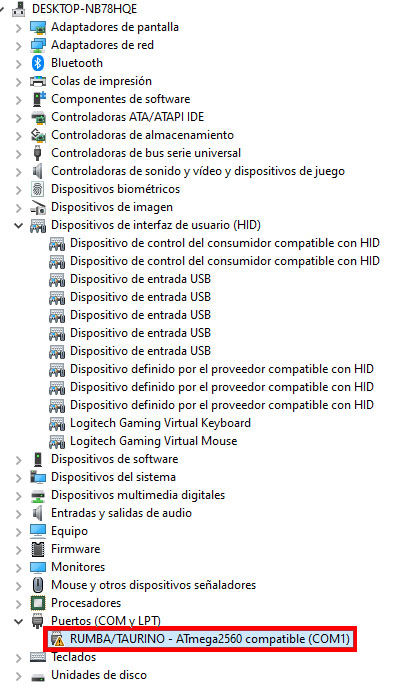Screen dimensions: 410x692
Task: Click the Controladoras de bus serie universal USB icon
Action: (x=38, y=153)
